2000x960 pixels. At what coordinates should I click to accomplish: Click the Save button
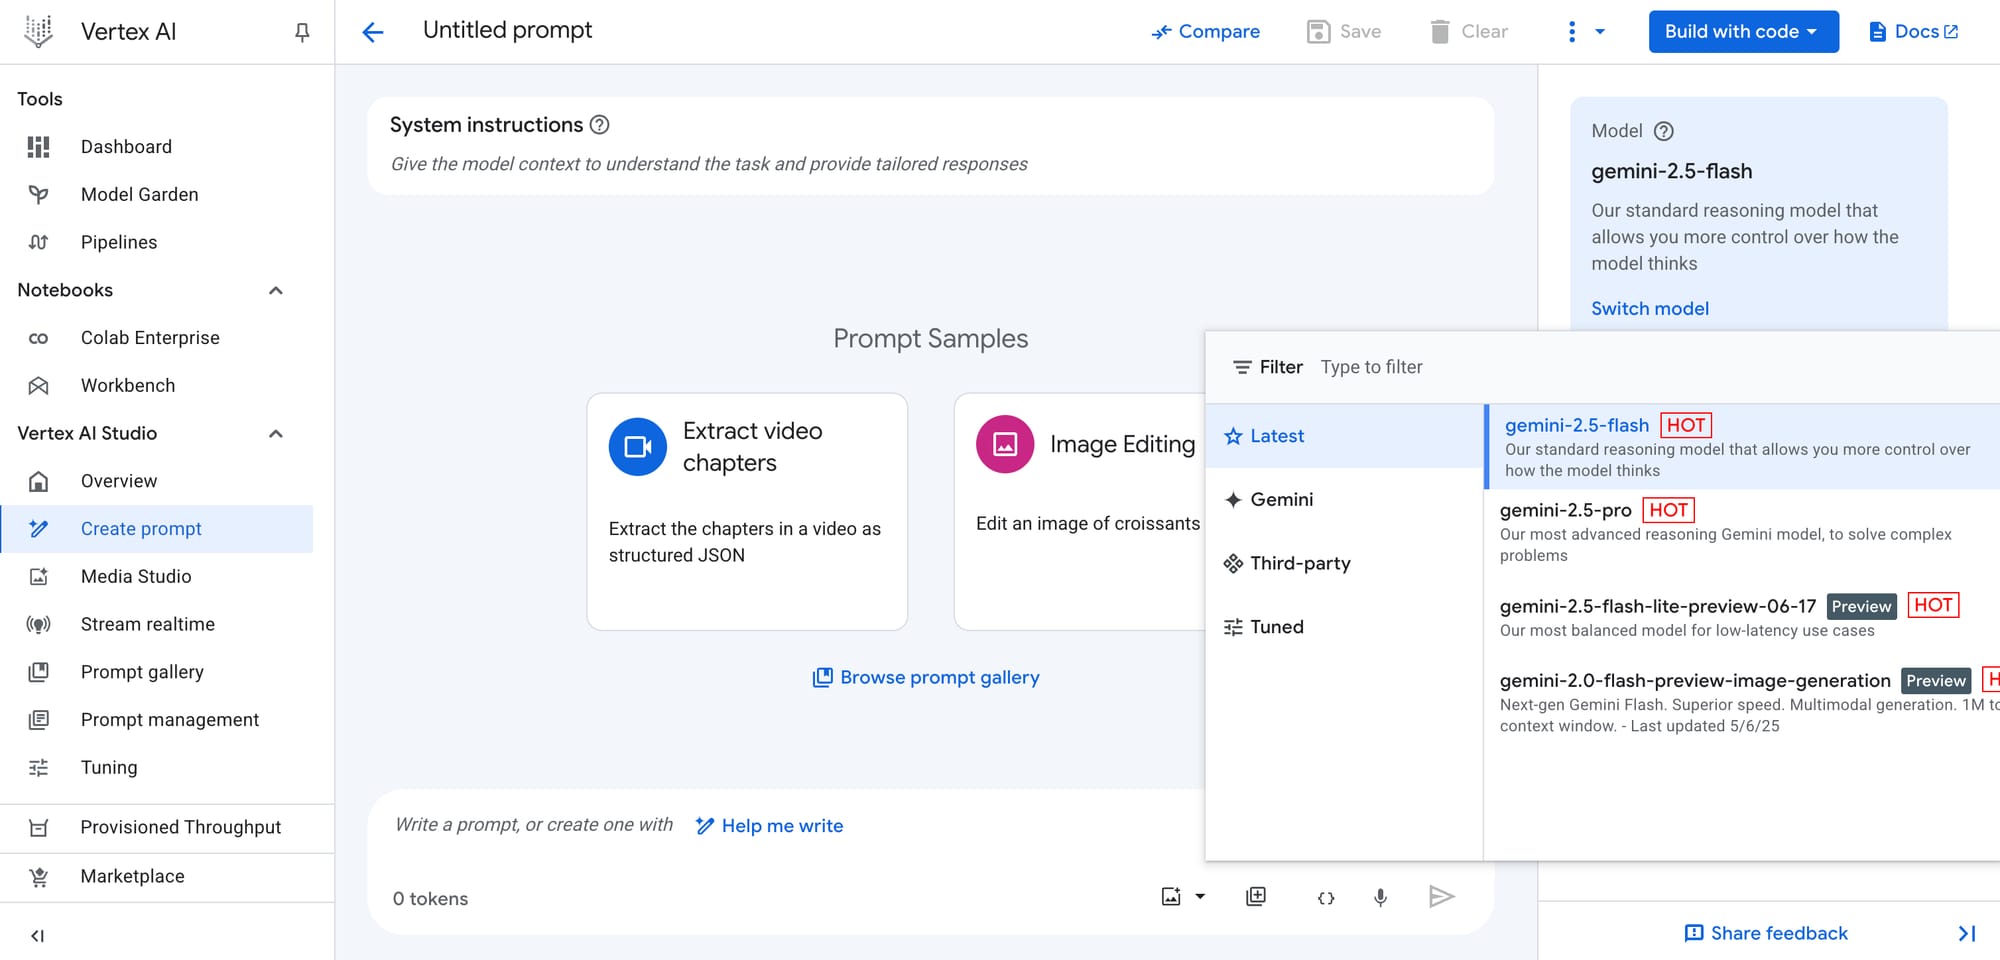pos(1344,32)
